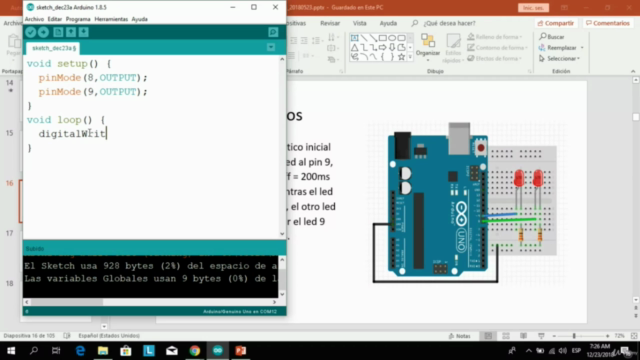Image resolution: width=640 pixels, height=360 pixels.
Task: Switch to PowerPoint in the taskbar
Action: (240, 351)
